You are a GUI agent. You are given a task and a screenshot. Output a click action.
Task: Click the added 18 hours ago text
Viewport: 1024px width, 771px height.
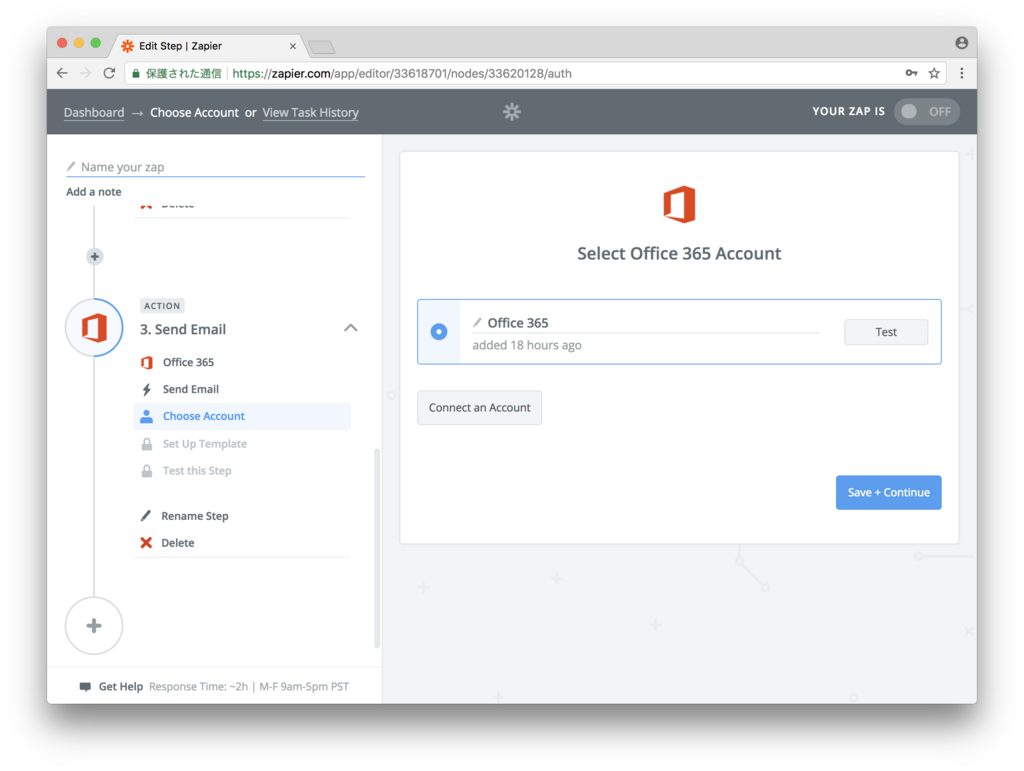tap(526, 345)
